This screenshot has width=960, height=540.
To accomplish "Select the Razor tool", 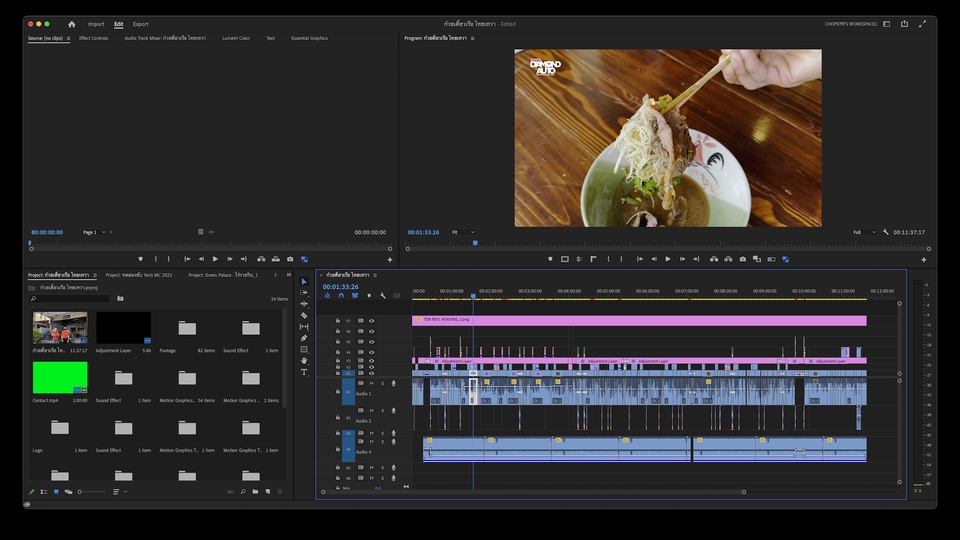I will [304, 315].
